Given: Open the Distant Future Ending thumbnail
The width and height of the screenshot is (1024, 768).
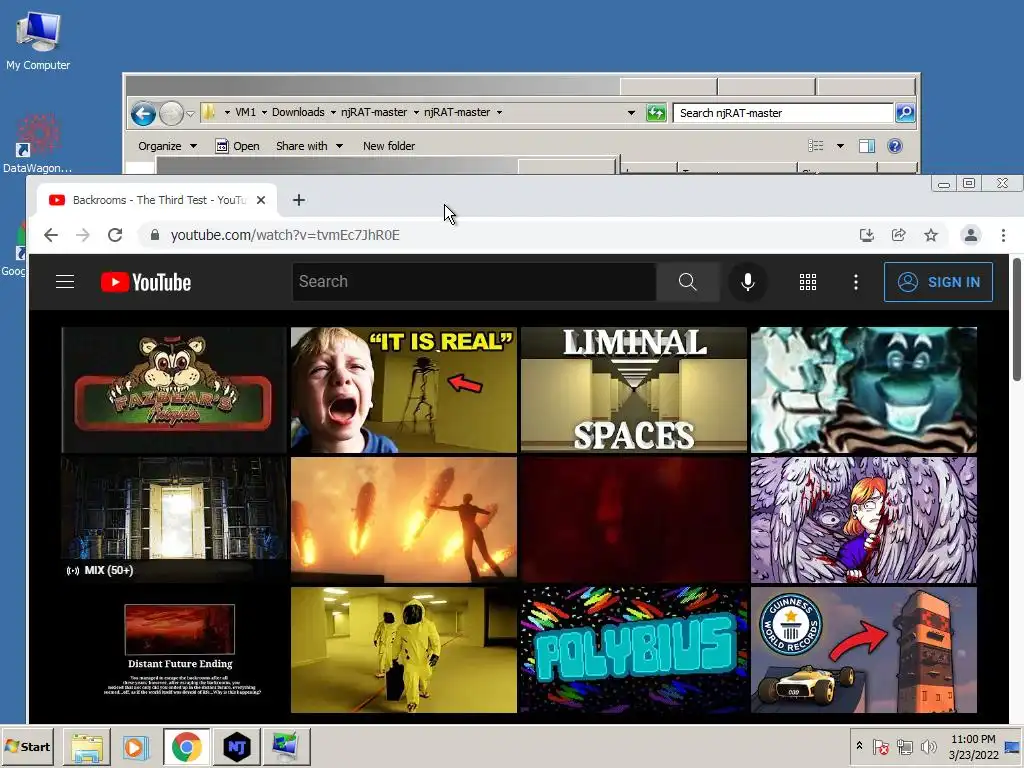Looking at the screenshot, I should pyautogui.click(x=174, y=650).
